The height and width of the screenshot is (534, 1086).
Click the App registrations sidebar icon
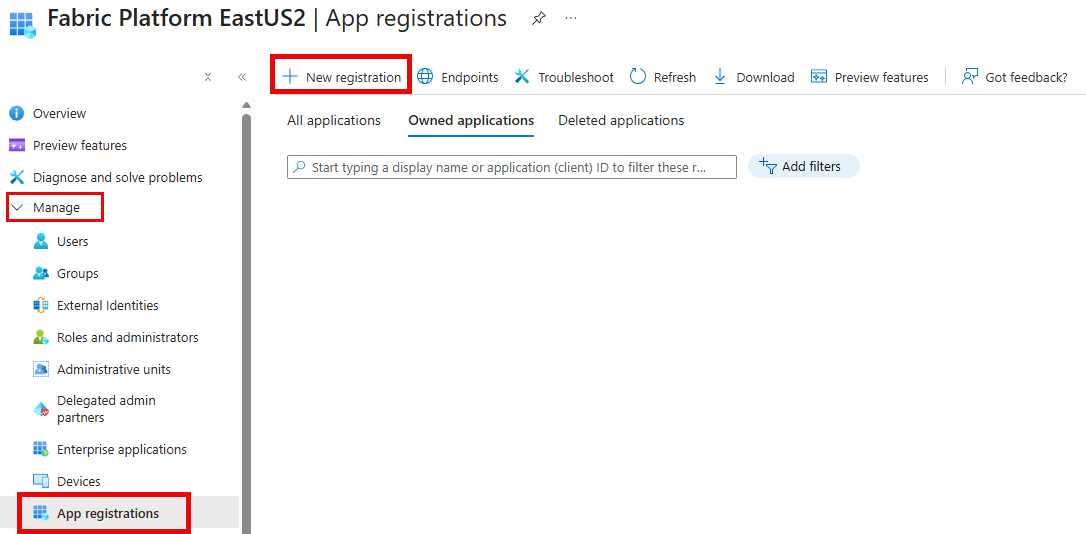(x=41, y=514)
